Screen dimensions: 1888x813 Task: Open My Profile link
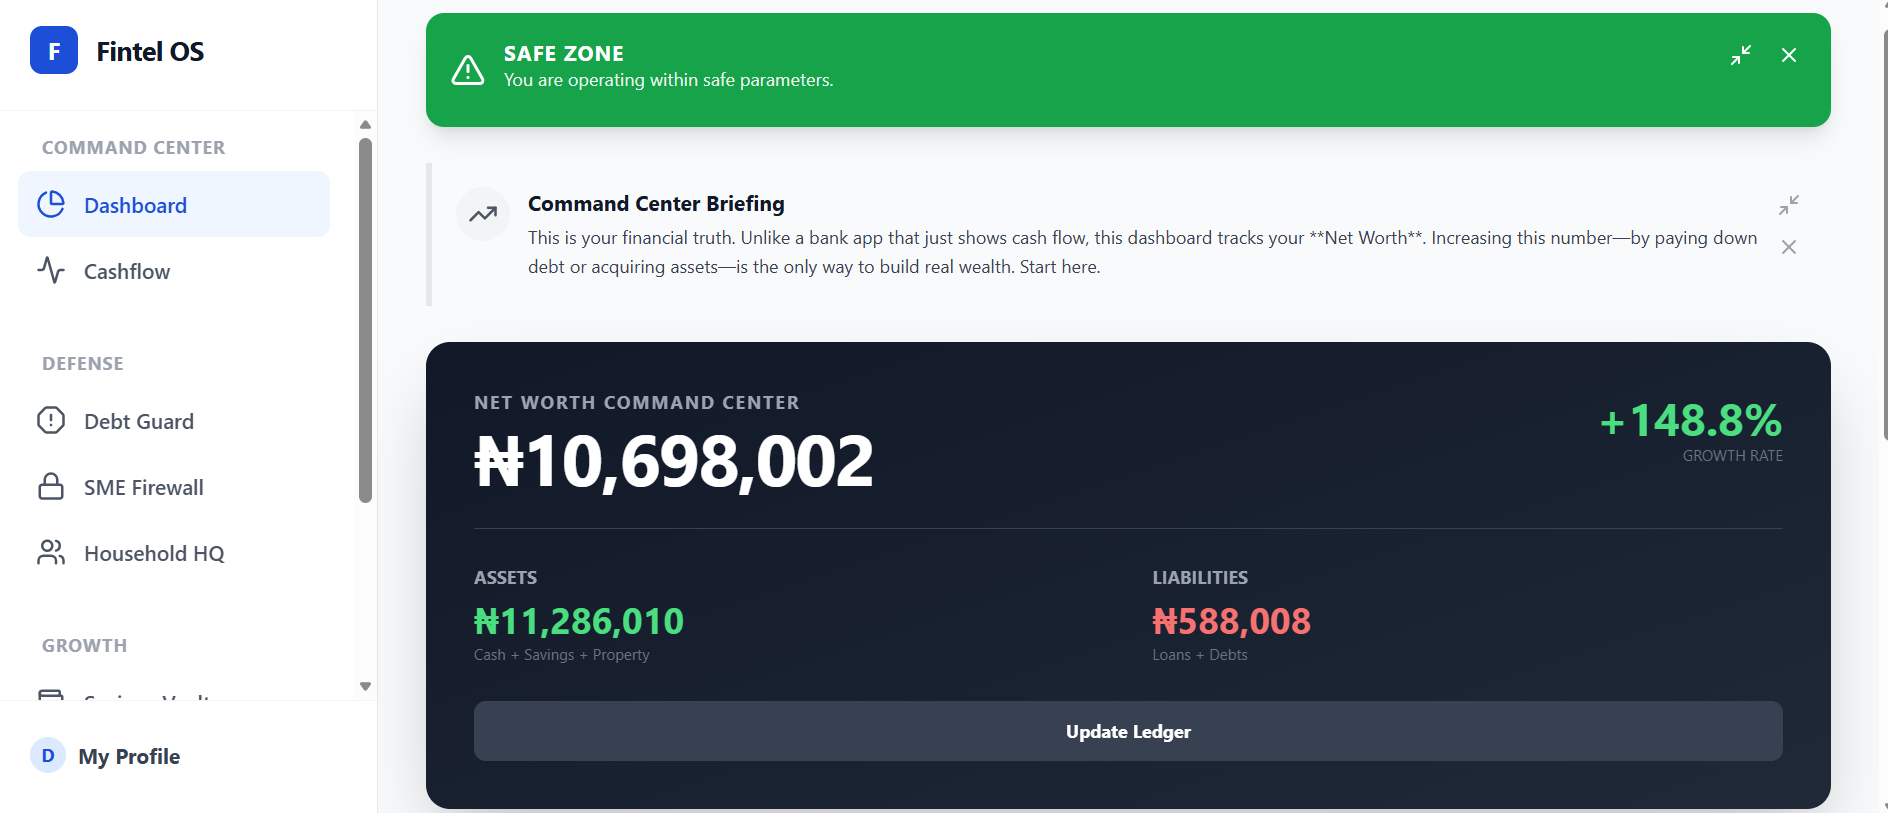[x=129, y=756]
